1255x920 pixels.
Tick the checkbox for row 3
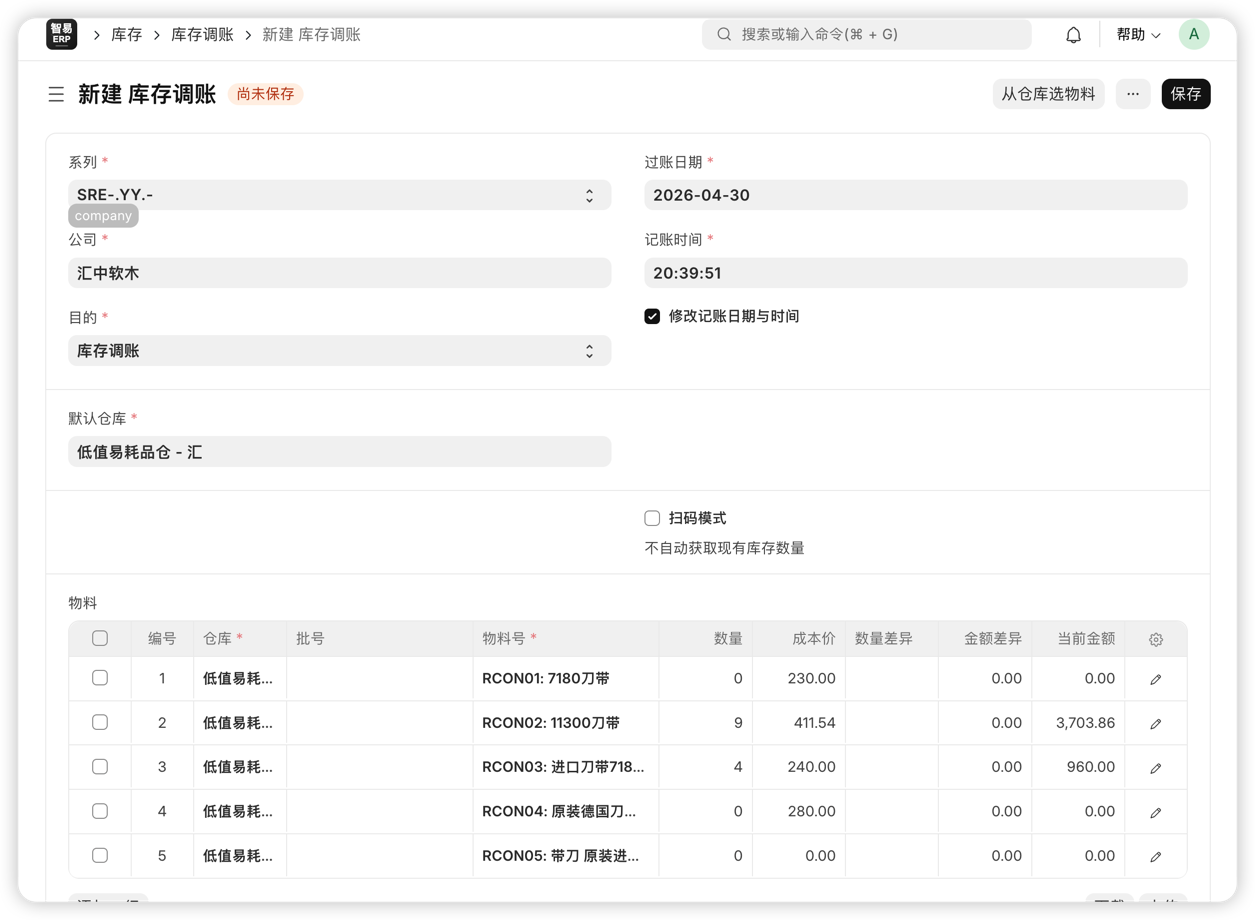point(100,767)
